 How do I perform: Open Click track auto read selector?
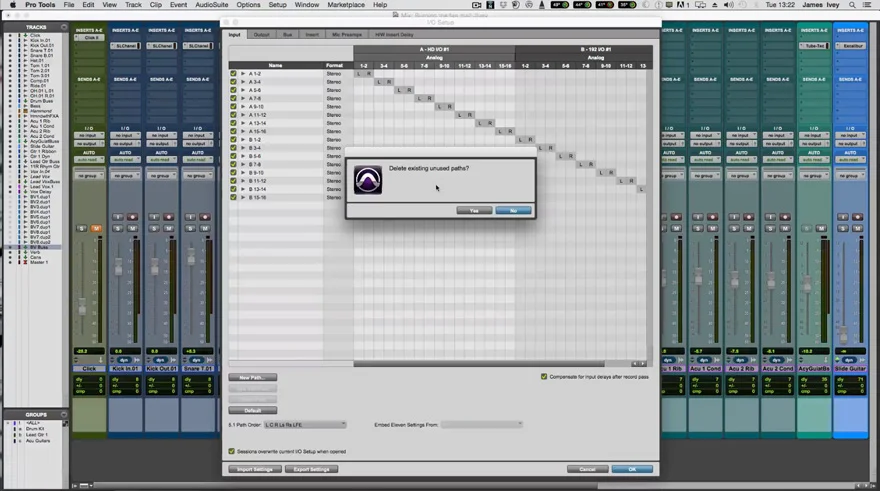89,160
